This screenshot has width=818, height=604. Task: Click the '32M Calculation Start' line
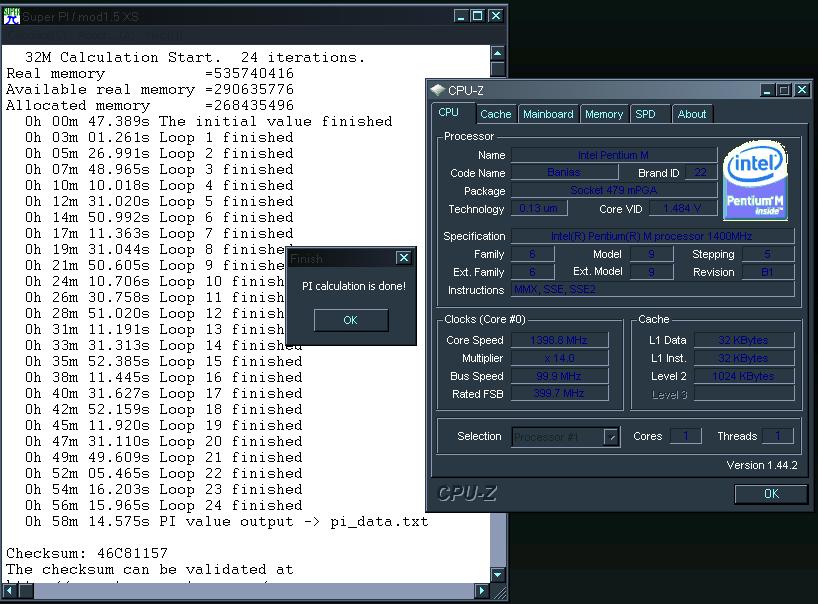194,57
